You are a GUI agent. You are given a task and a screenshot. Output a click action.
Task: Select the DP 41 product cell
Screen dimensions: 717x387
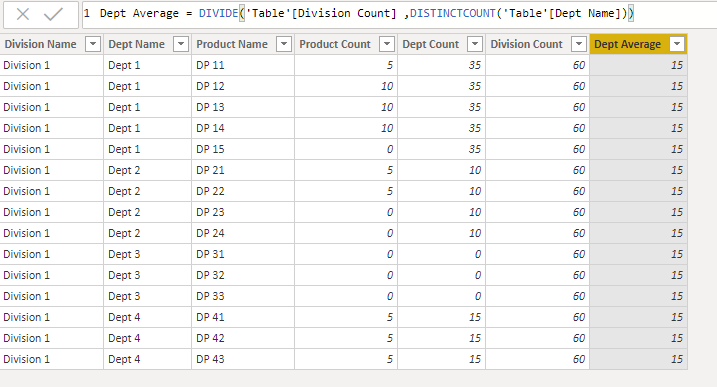[243, 317]
